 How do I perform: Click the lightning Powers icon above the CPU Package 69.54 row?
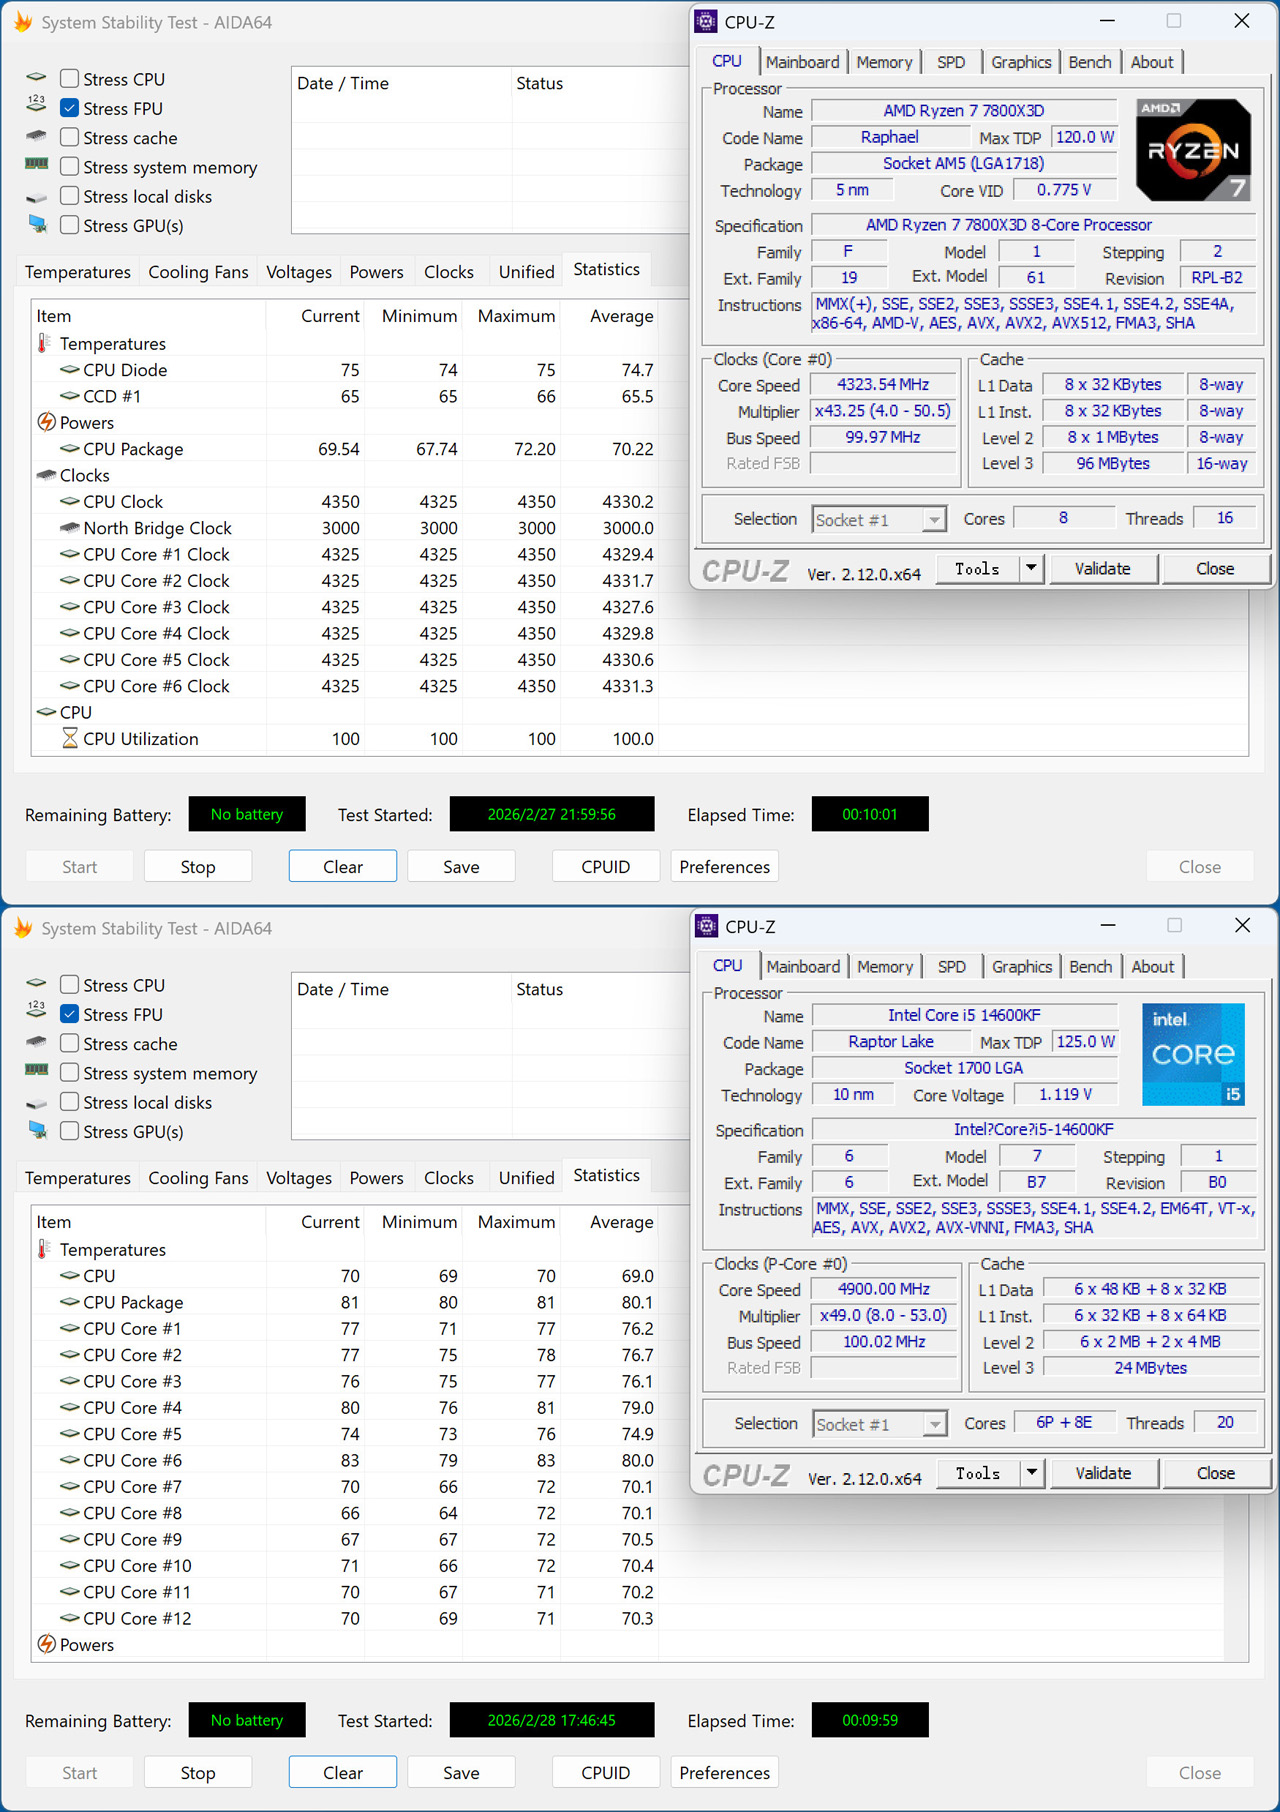(46, 422)
